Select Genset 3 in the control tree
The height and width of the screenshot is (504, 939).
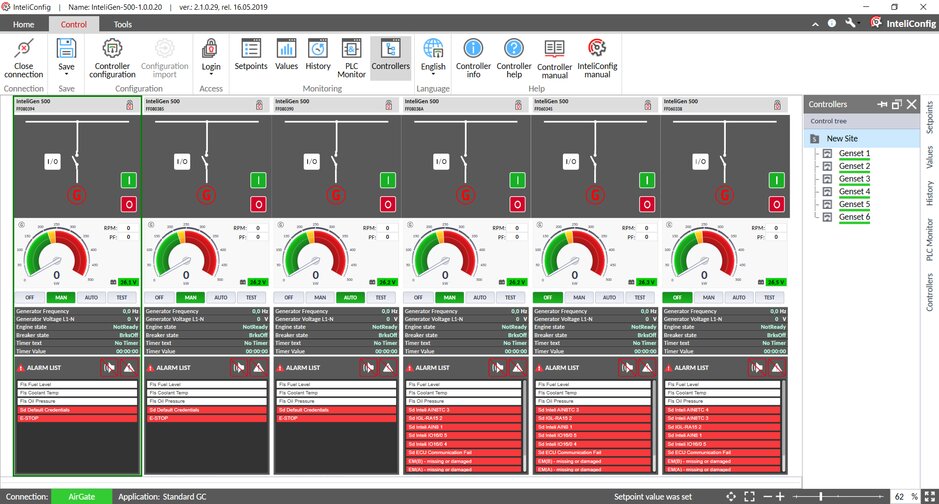click(x=854, y=178)
